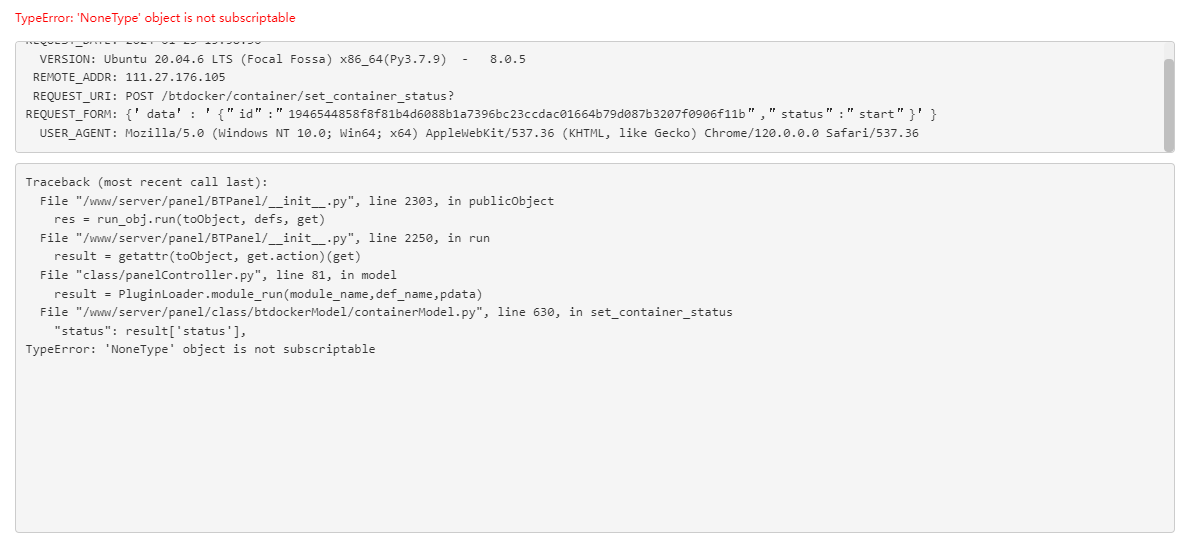
Task: Click the REQUEST_URI POST set_container_status line
Action: point(243,96)
